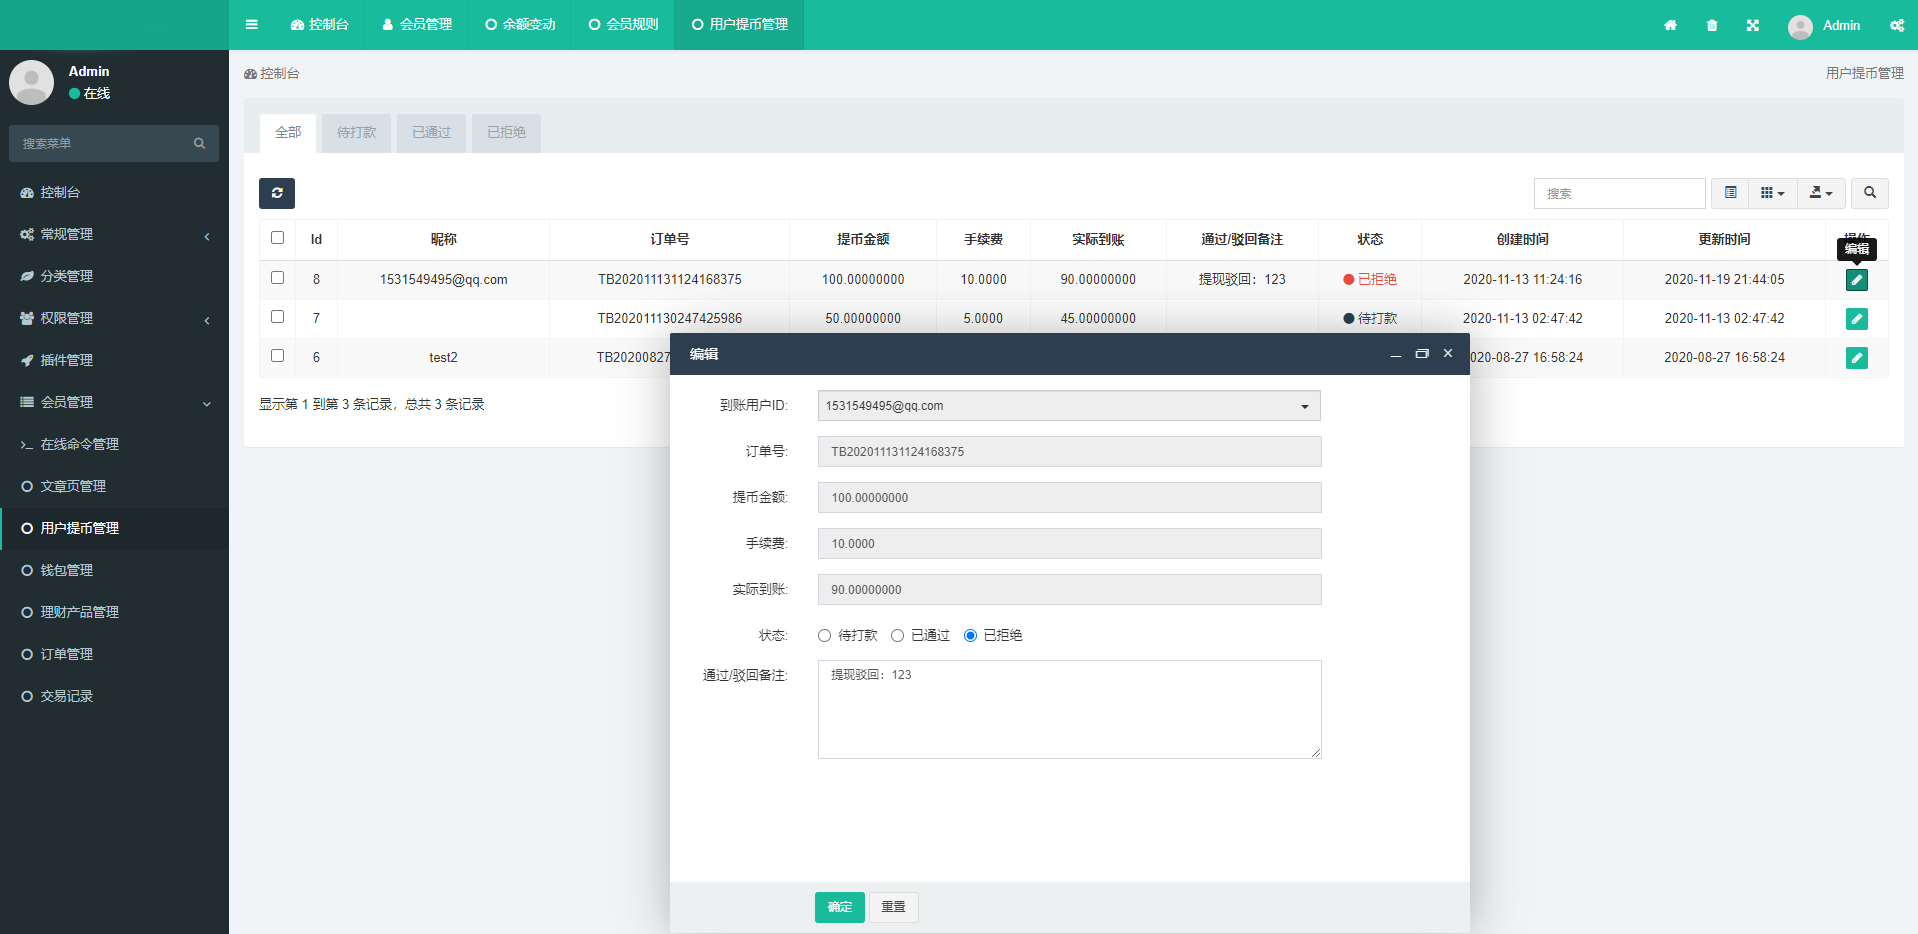Expand 会员管理 in the sidebar

(x=114, y=402)
